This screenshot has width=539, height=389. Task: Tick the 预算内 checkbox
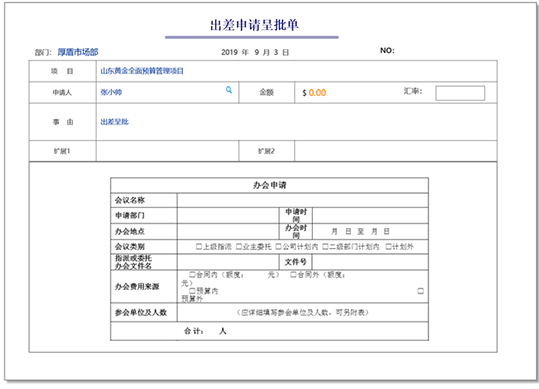click(192, 291)
